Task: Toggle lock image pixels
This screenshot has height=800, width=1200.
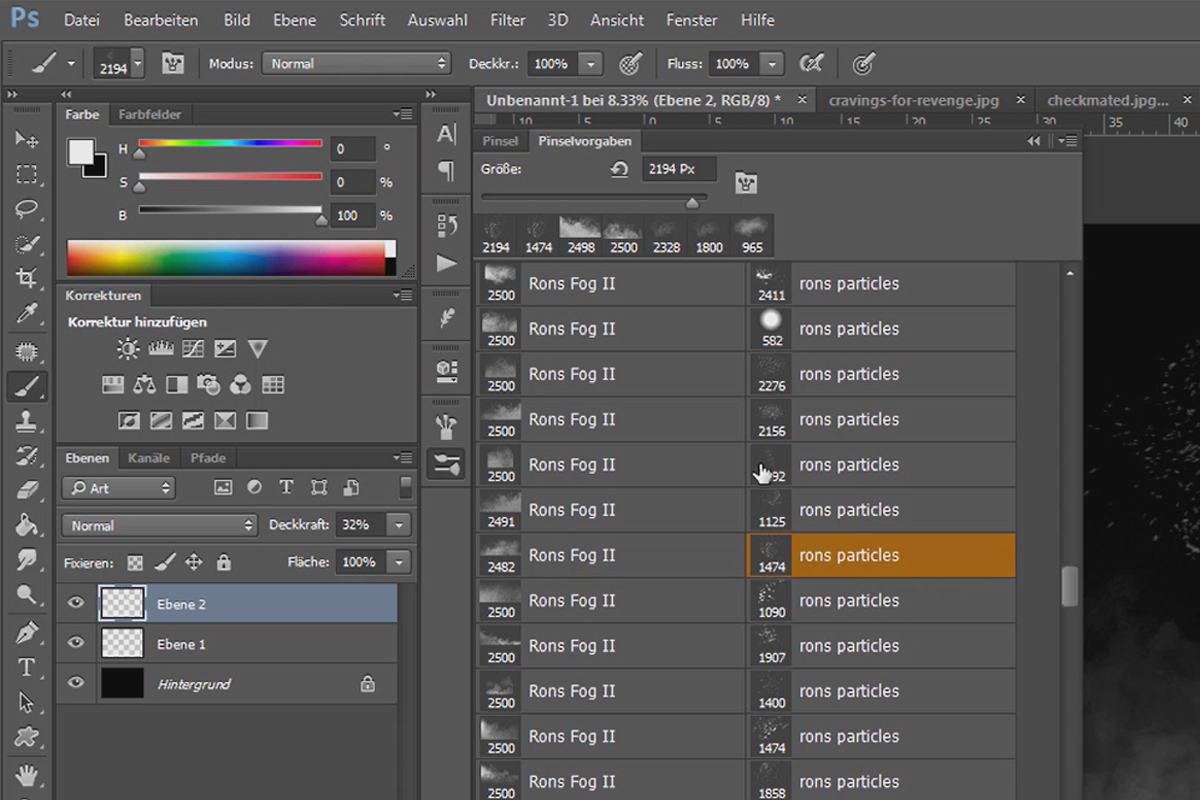Action: [x=165, y=562]
